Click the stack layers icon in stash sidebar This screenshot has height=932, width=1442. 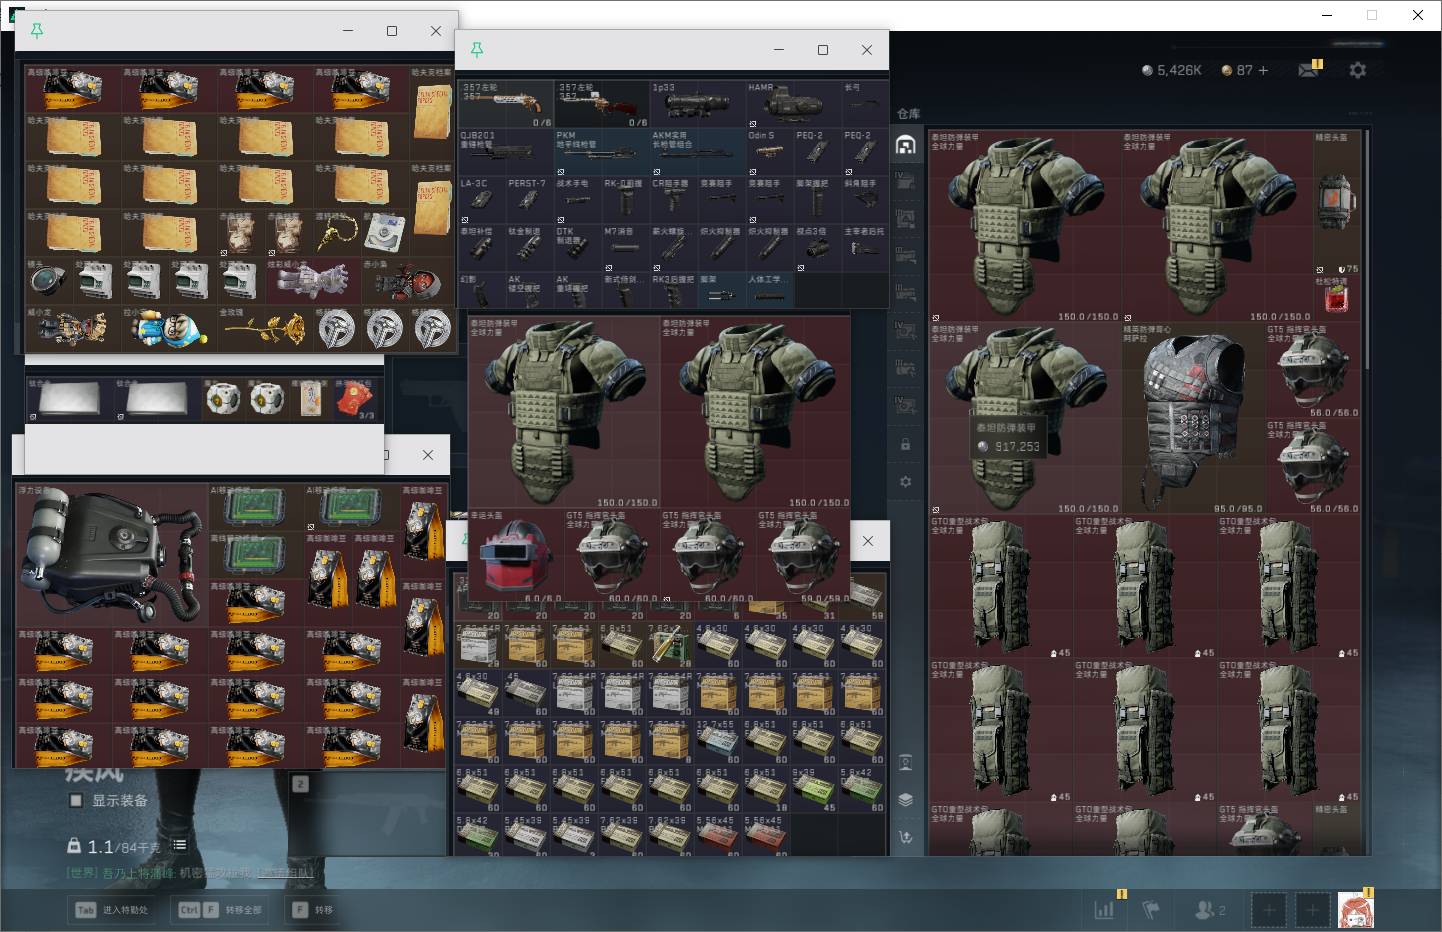(x=905, y=799)
